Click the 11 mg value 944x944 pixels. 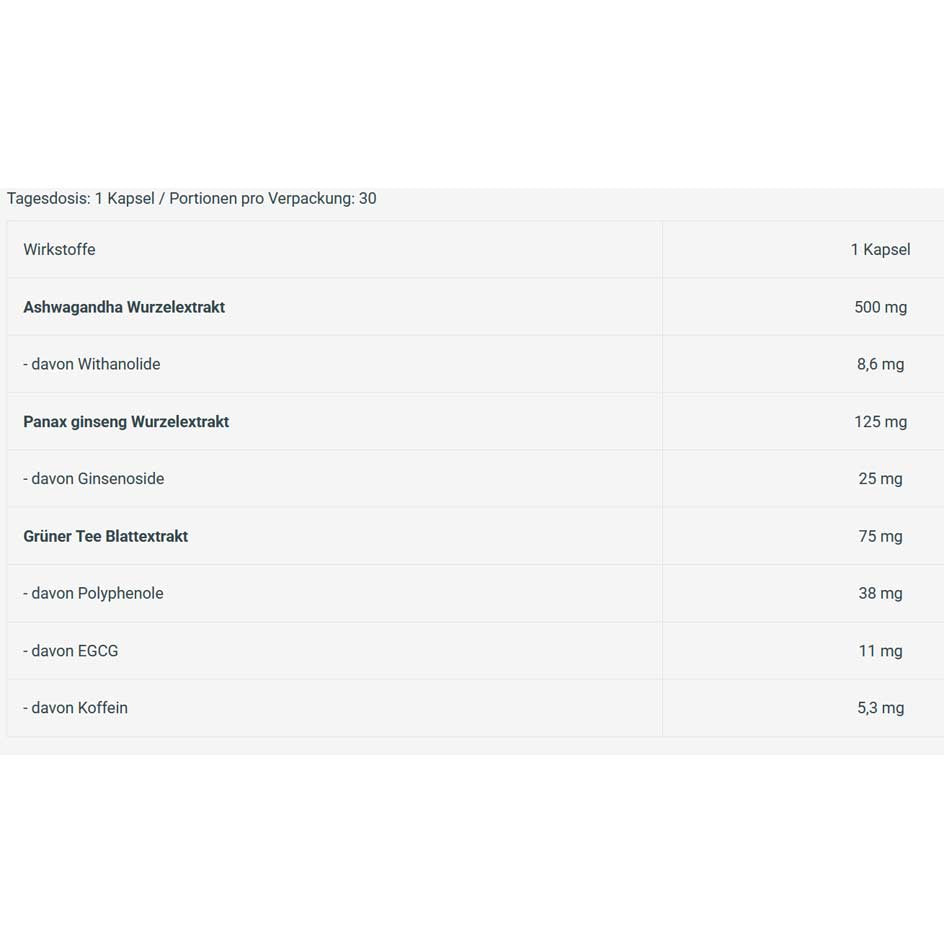[x=880, y=650]
